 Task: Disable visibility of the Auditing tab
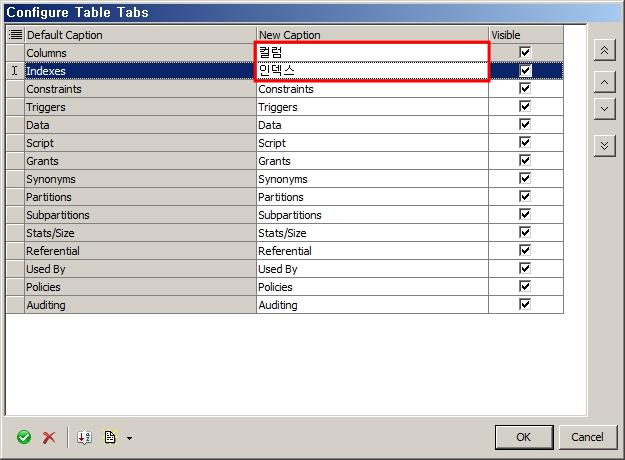coord(525,305)
